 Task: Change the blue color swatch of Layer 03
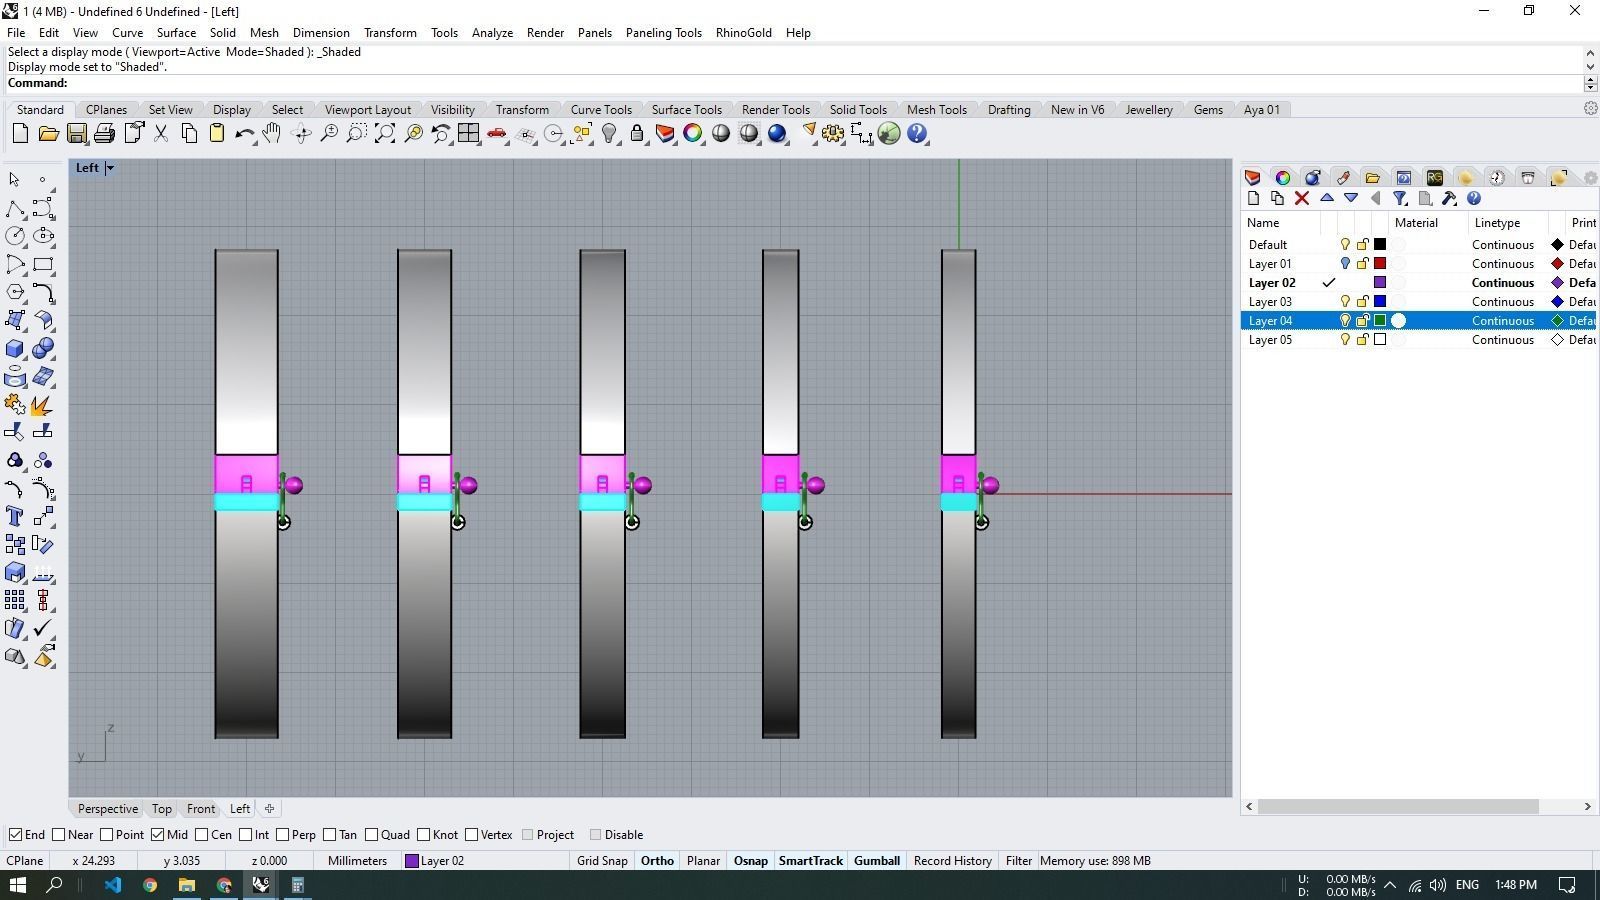pyautogui.click(x=1380, y=302)
